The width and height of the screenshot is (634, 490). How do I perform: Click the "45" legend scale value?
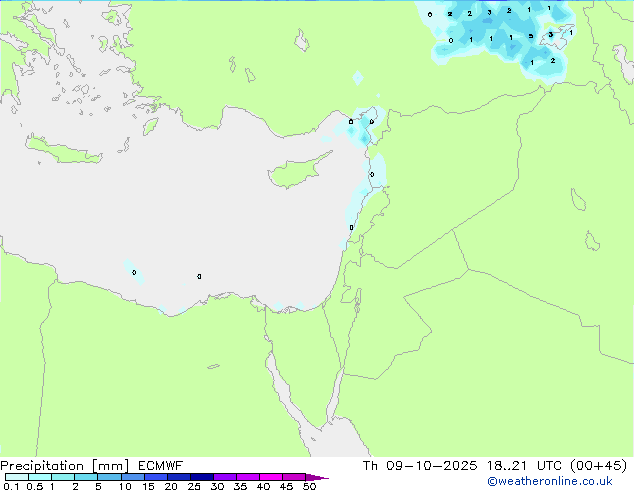click(x=286, y=486)
